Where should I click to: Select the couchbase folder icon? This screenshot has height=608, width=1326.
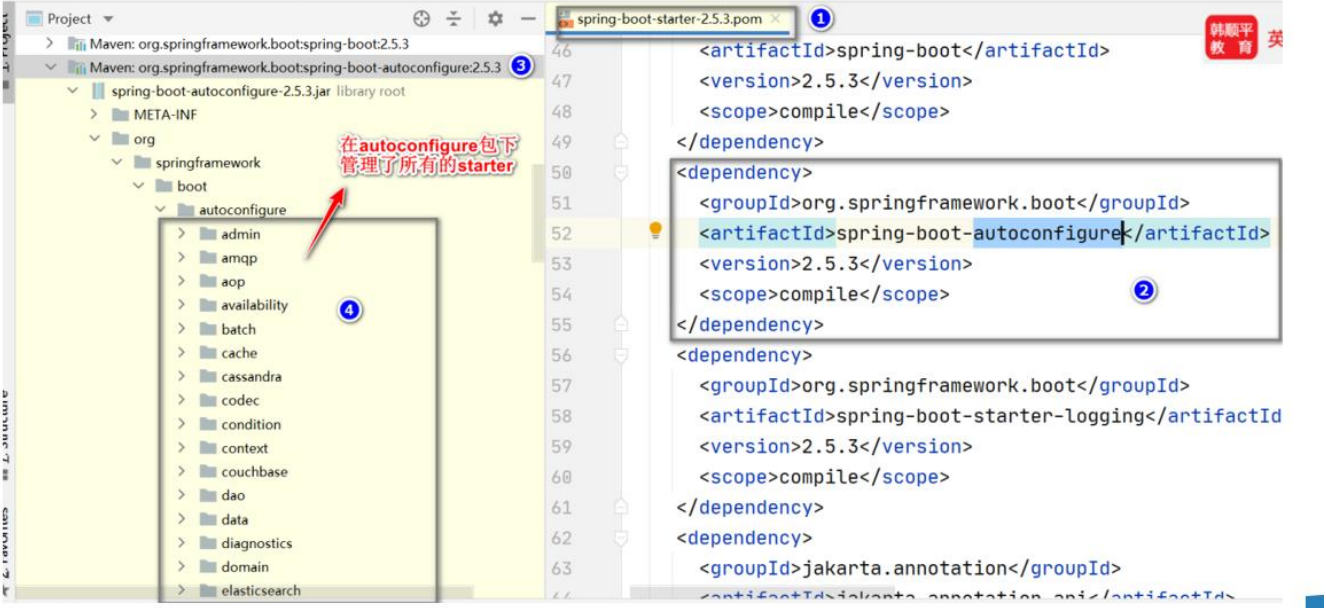[x=207, y=472]
